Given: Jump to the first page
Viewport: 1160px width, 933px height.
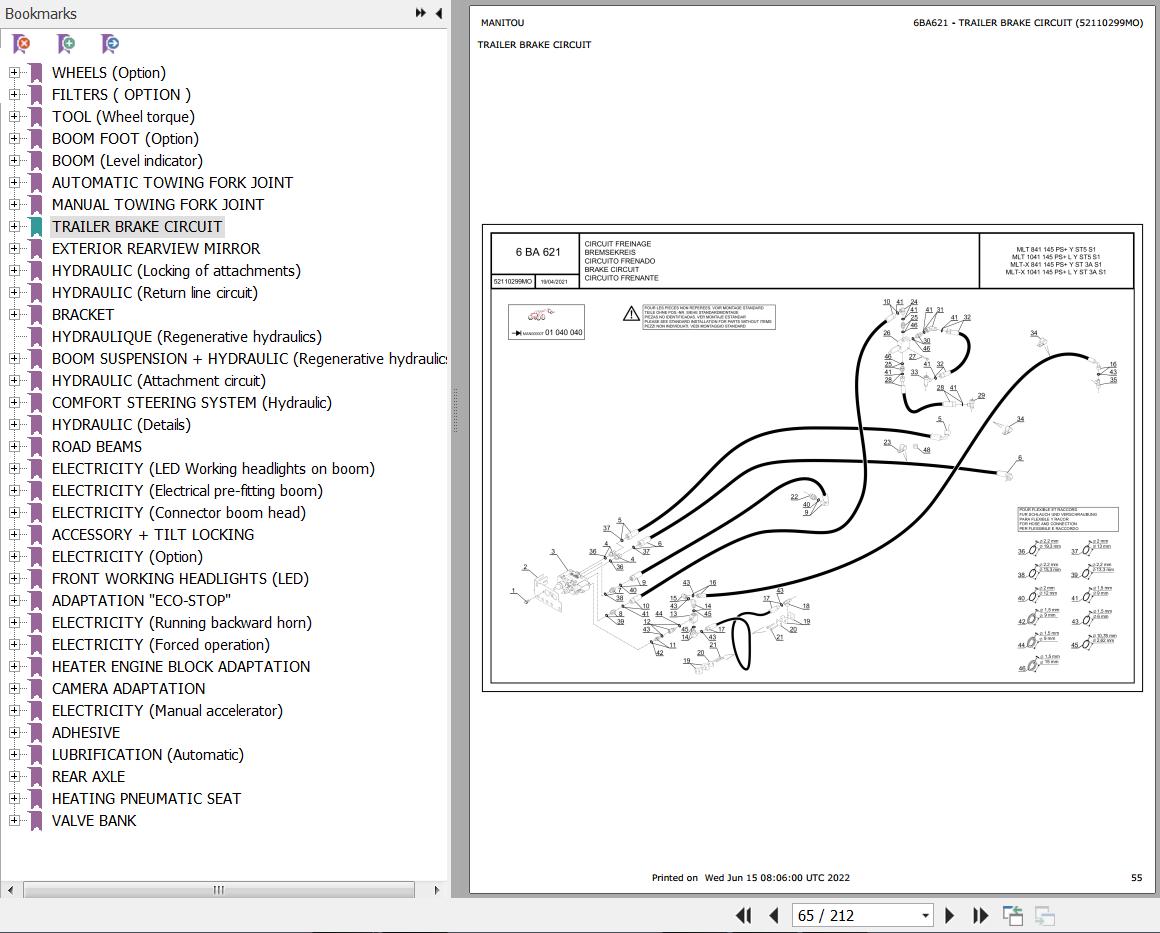Looking at the screenshot, I should coord(743,915).
